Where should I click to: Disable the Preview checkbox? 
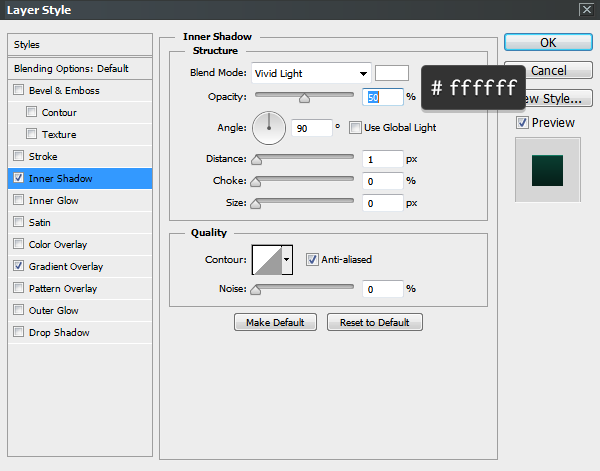pos(522,122)
